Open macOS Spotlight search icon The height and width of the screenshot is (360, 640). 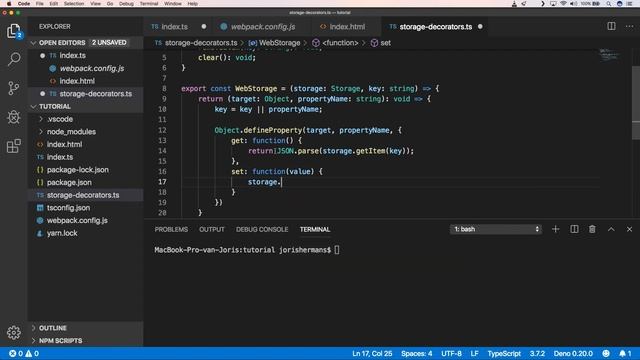pyautogui.click(x=608, y=4)
